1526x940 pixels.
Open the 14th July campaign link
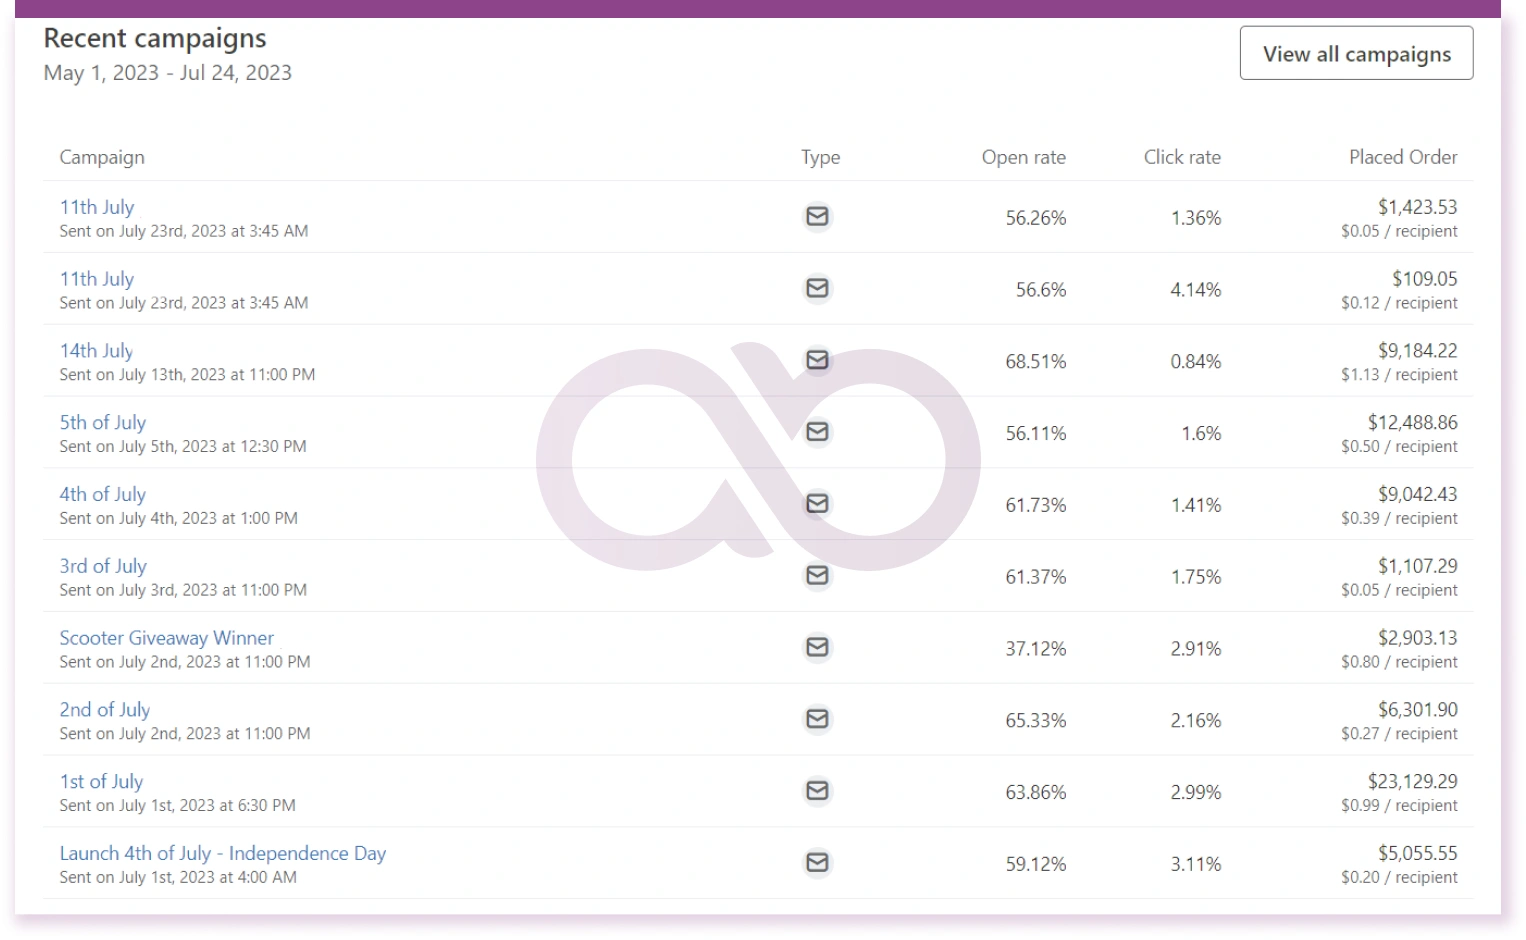96,351
